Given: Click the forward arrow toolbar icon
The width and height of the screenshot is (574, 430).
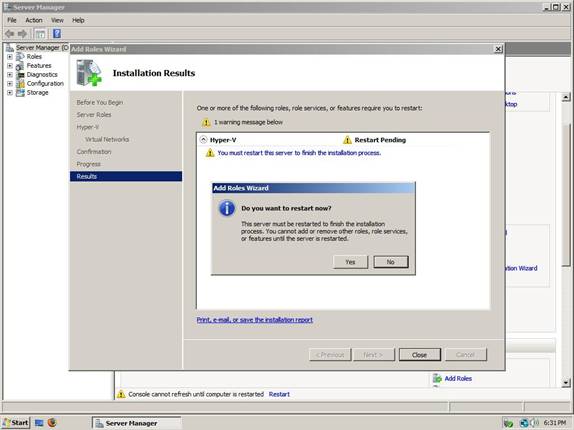Looking at the screenshot, I should [x=22, y=34].
